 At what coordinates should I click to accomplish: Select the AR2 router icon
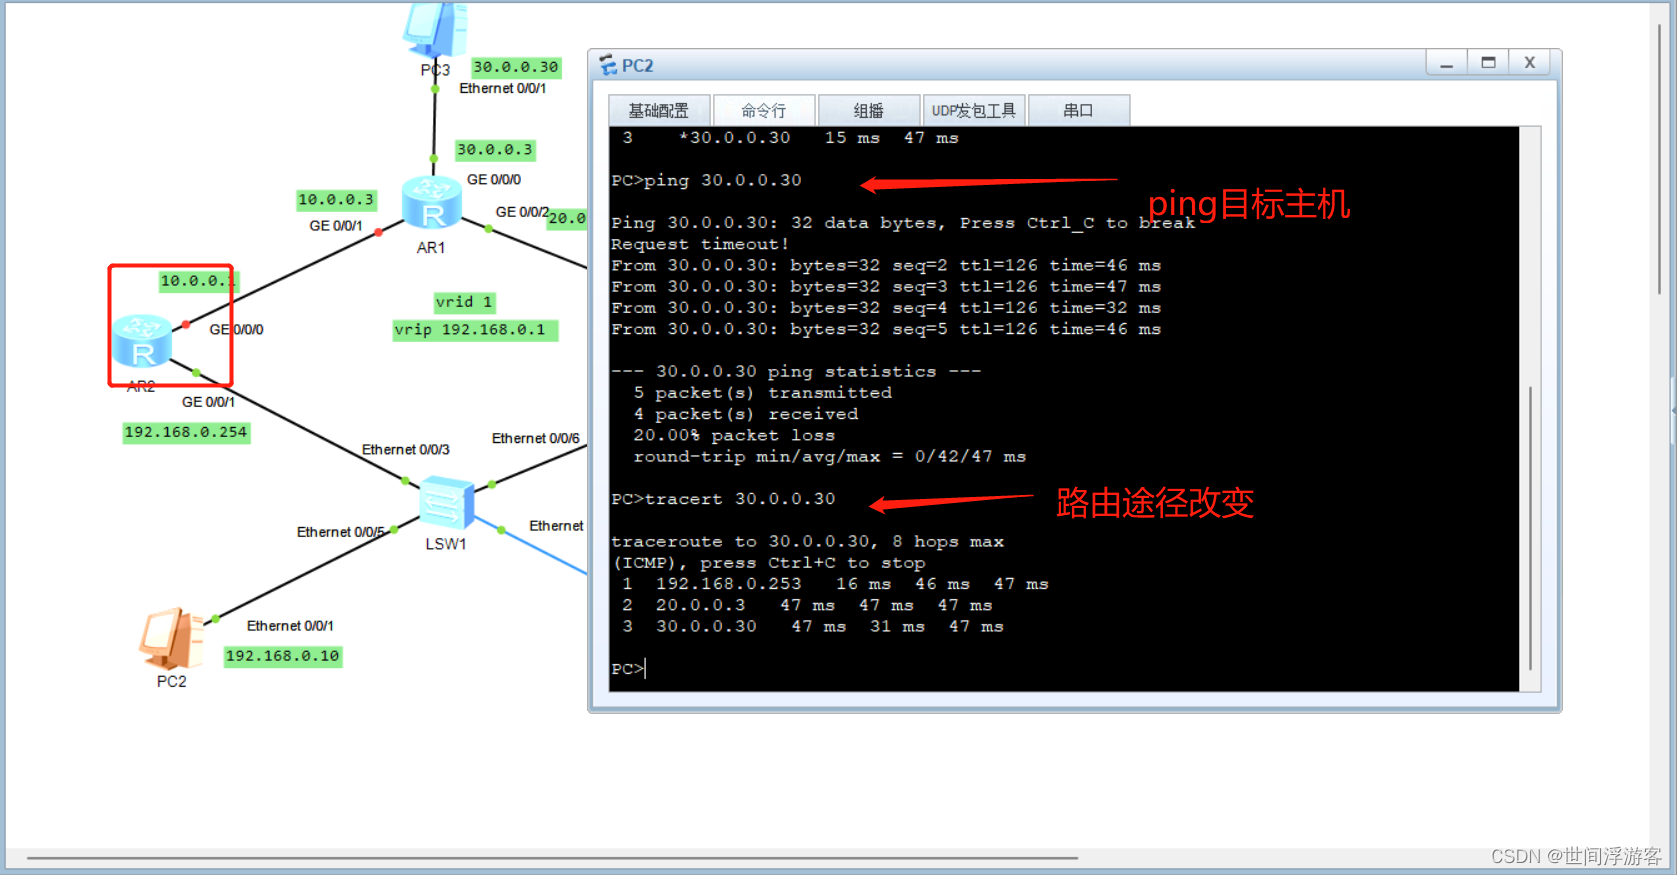click(x=141, y=341)
